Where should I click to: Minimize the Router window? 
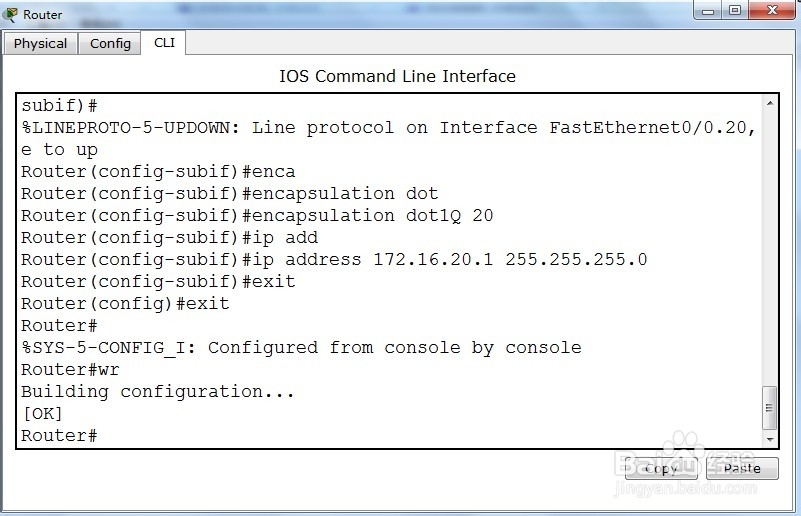point(708,10)
